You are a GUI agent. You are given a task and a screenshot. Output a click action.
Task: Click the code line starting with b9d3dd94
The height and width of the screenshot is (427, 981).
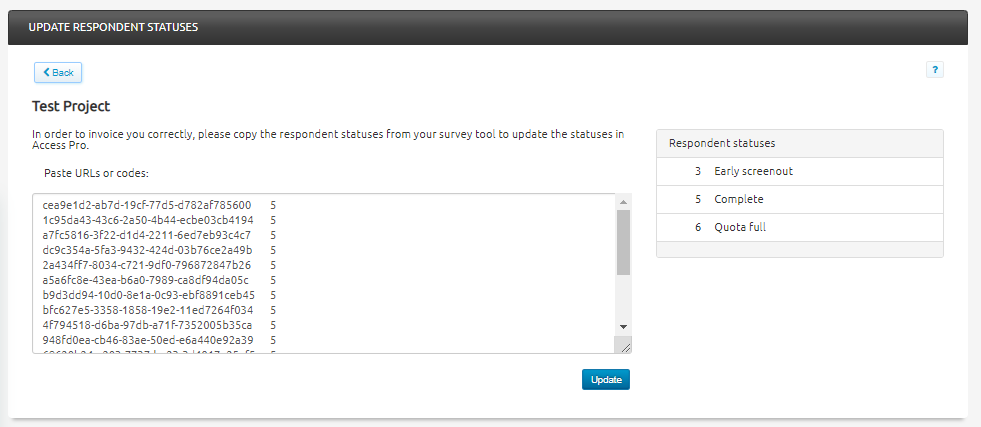pyautogui.click(x=148, y=295)
